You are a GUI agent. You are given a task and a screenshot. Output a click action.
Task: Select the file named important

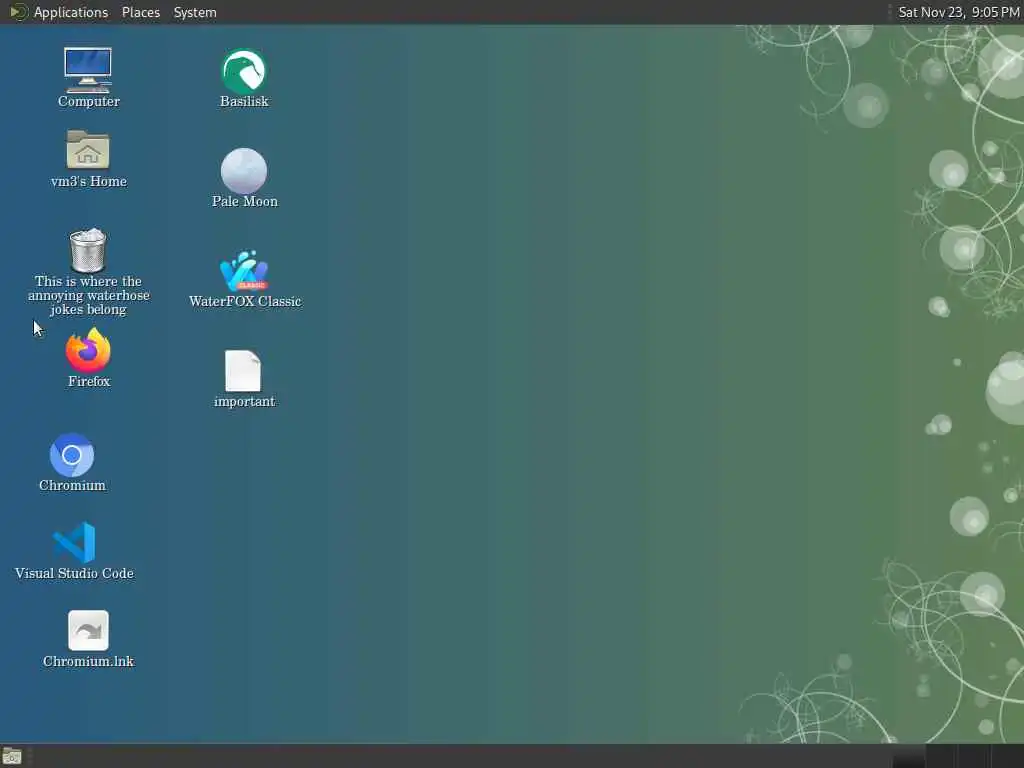point(244,371)
